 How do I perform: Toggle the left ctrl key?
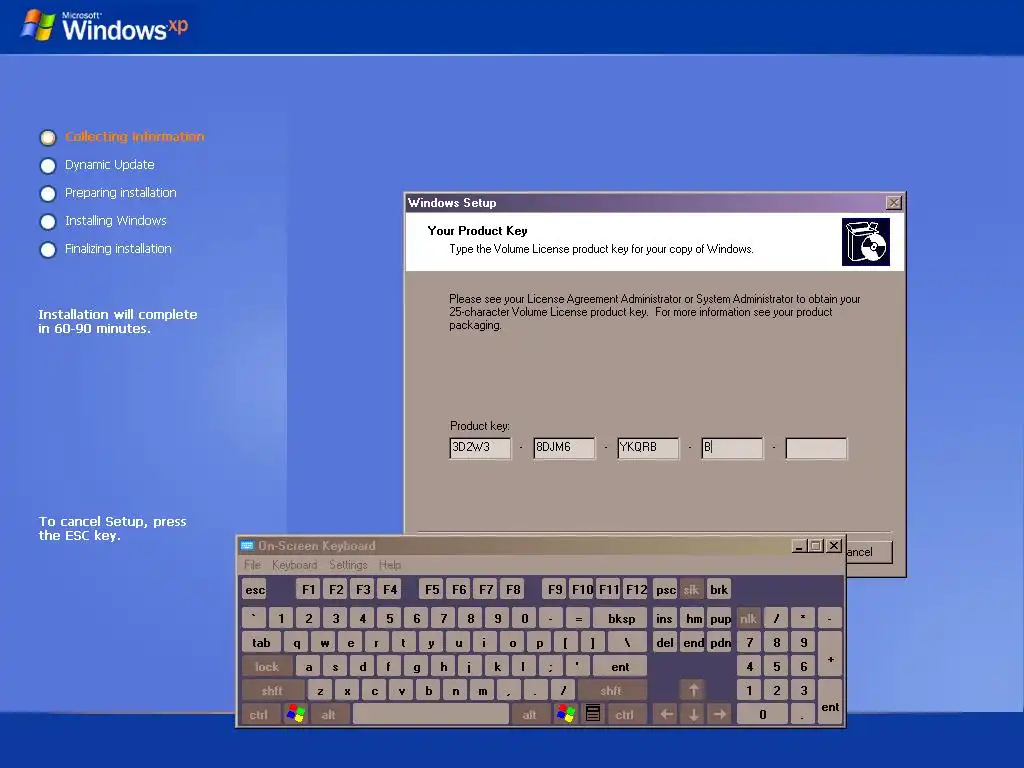click(x=259, y=714)
